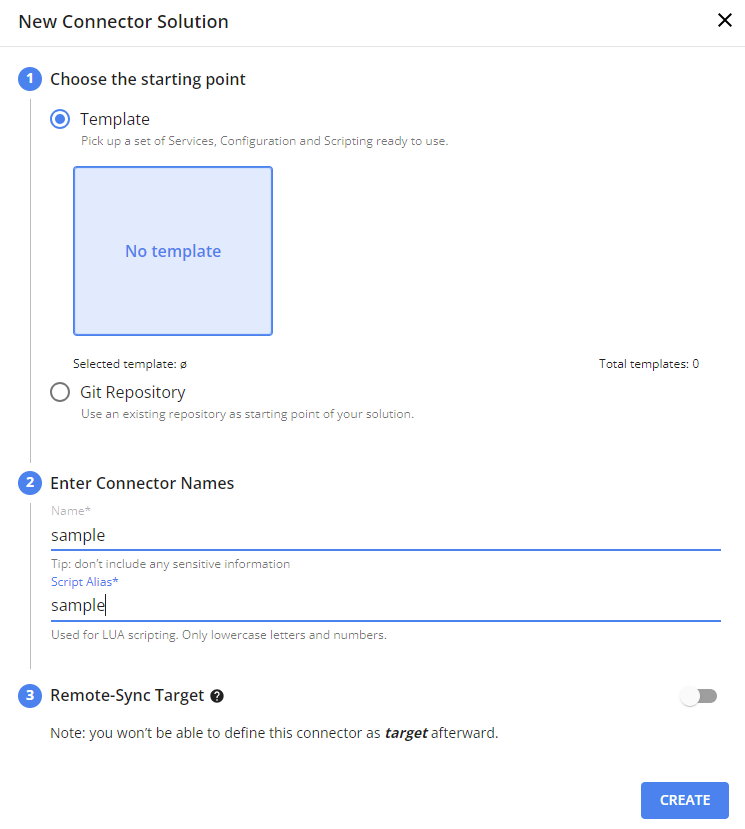Click the "Choose the starting point" heading

[148, 79]
